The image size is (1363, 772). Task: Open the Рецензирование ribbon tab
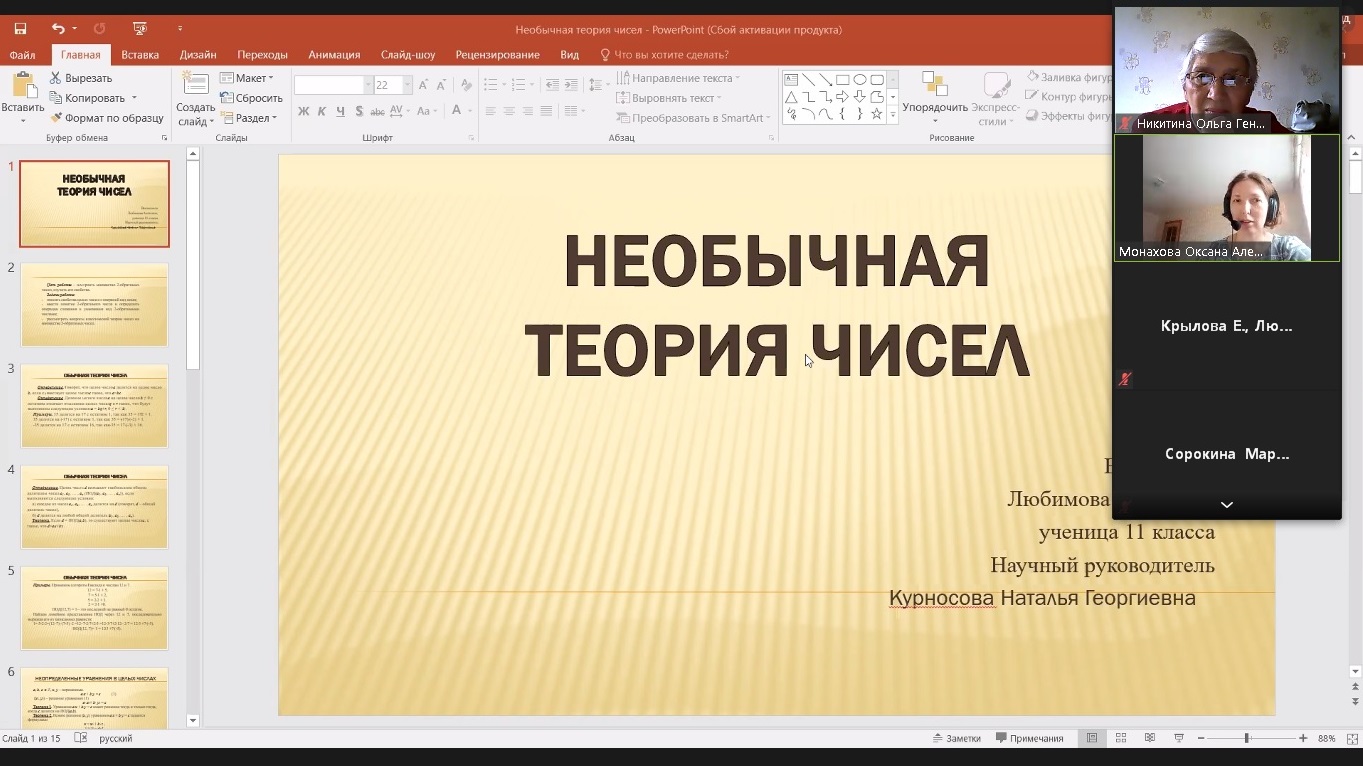[497, 55]
